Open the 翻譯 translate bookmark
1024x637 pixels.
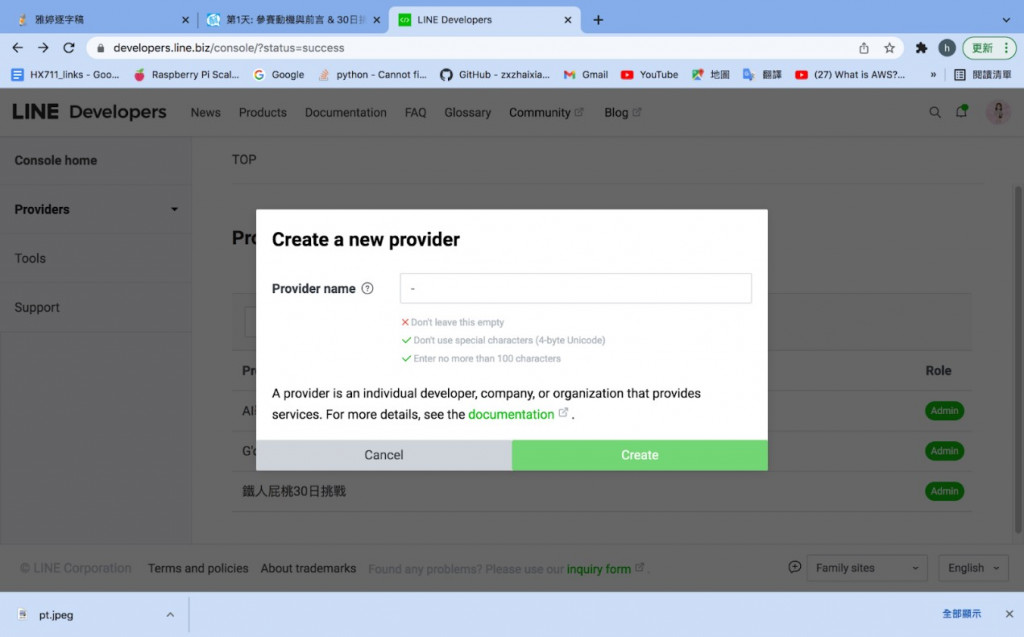(x=762, y=74)
